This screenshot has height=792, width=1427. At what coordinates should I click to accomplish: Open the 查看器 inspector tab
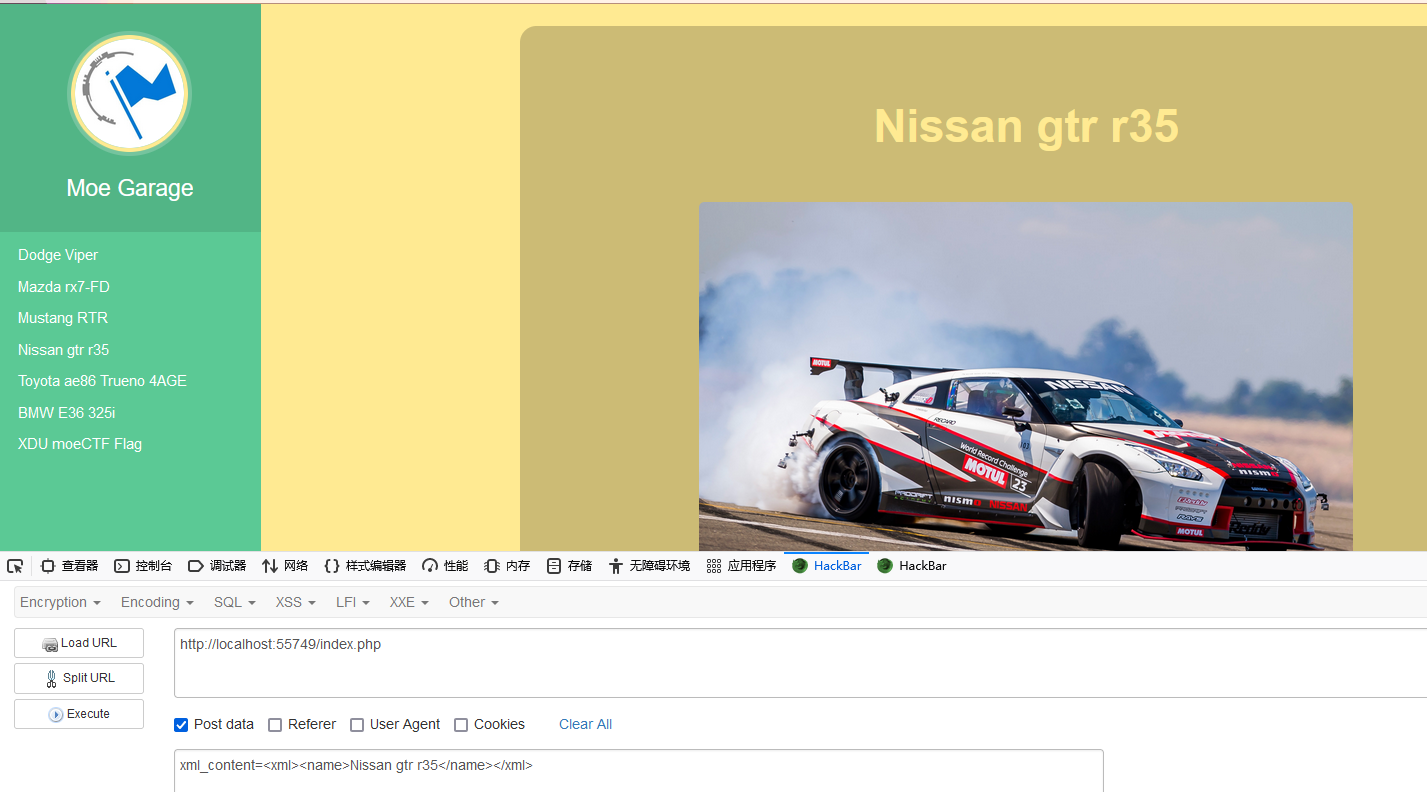point(70,566)
